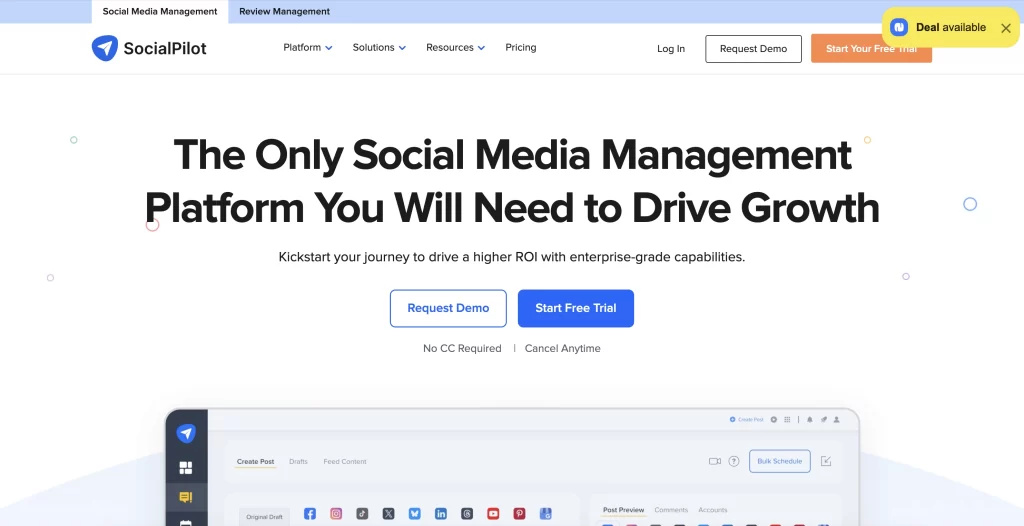Open the dashboard grid icon in sidebar

(x=186, y=467)
